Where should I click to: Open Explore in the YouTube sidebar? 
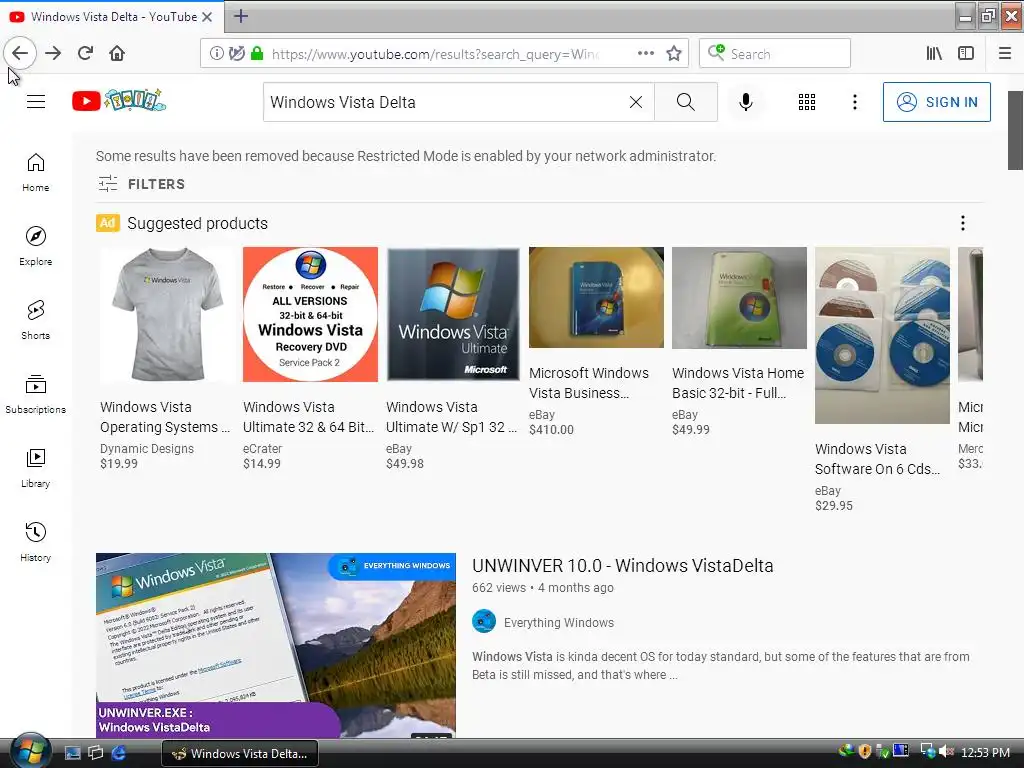point(36,246)
